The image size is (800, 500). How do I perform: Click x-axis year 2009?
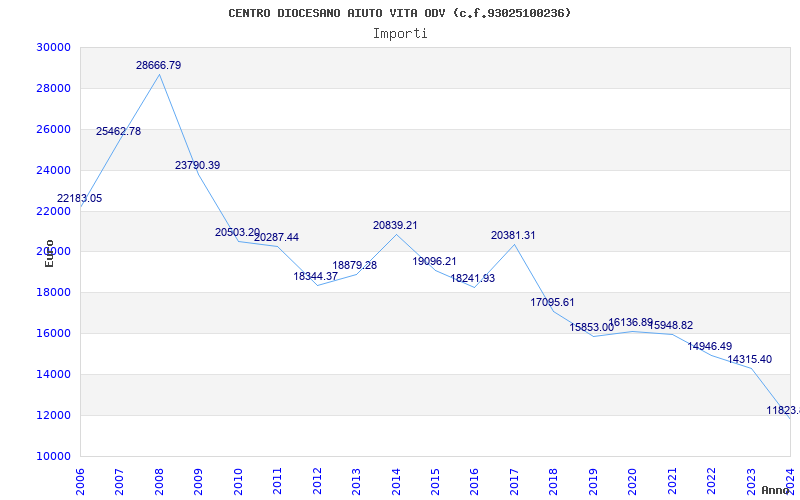click(198, 482)
